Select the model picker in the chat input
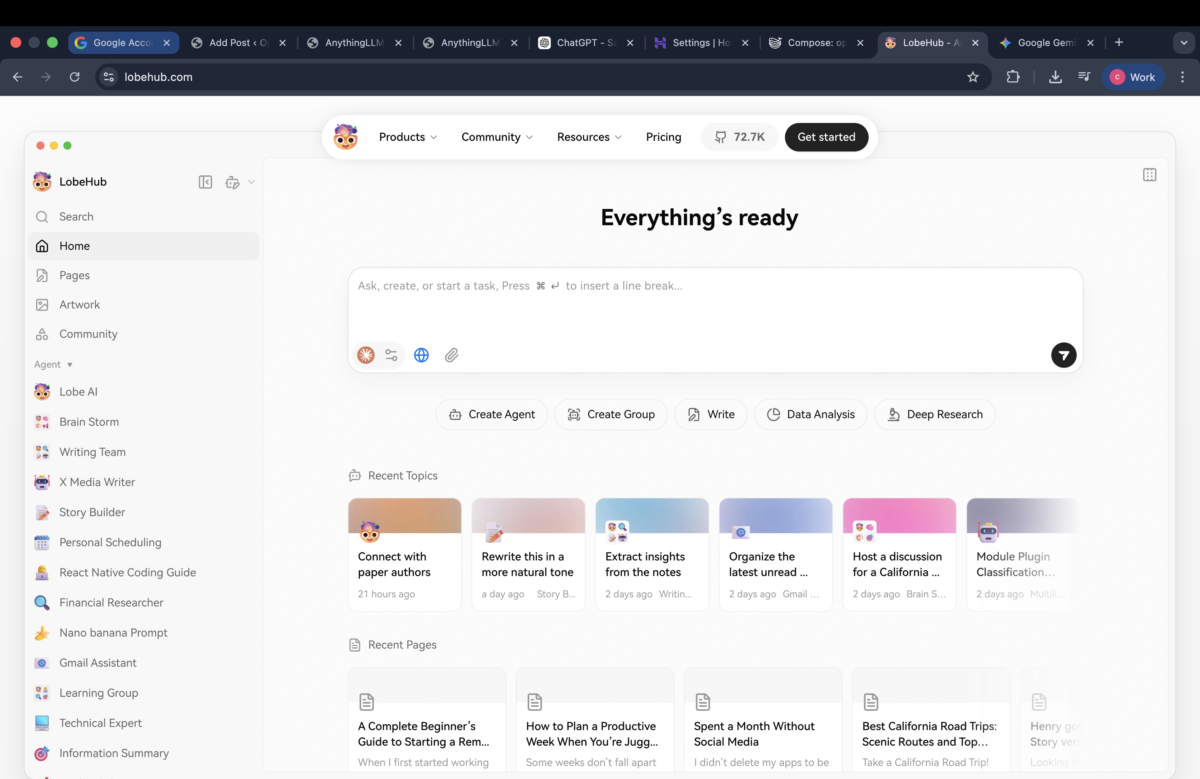Viewport: 1200px width, 779px height. (365, 355)
